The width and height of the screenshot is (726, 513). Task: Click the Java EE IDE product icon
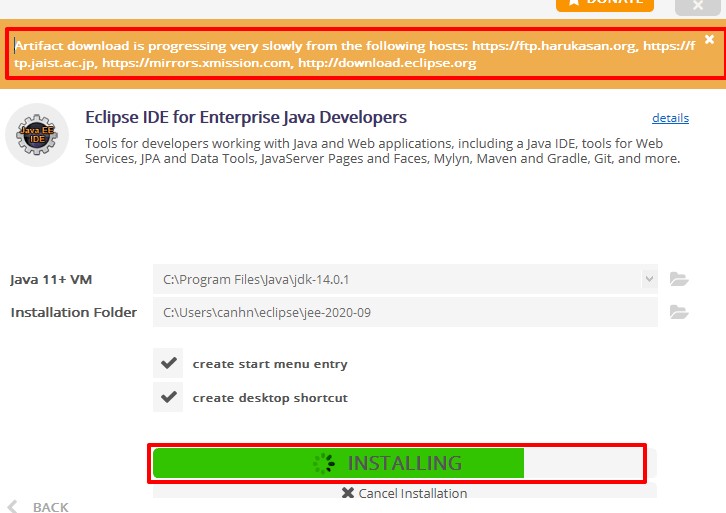pyautogui.click(x=37, y=135)
